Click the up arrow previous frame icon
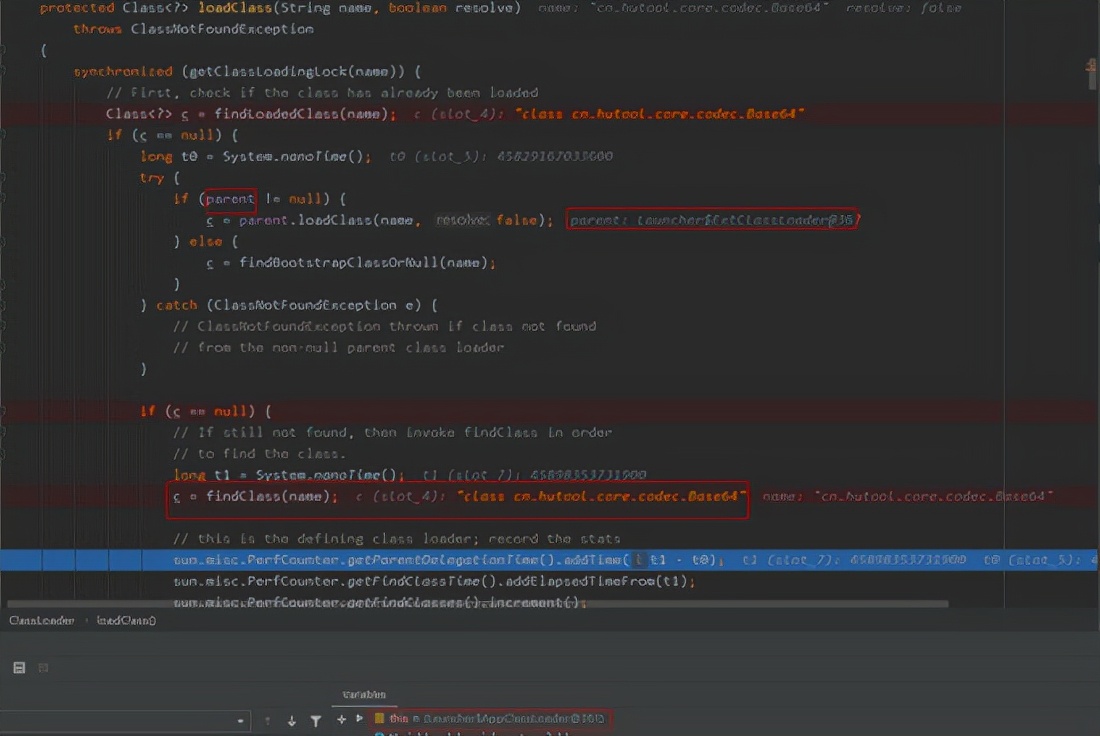This screenshot has width=1100, height=736. click(x=267, y=721)
